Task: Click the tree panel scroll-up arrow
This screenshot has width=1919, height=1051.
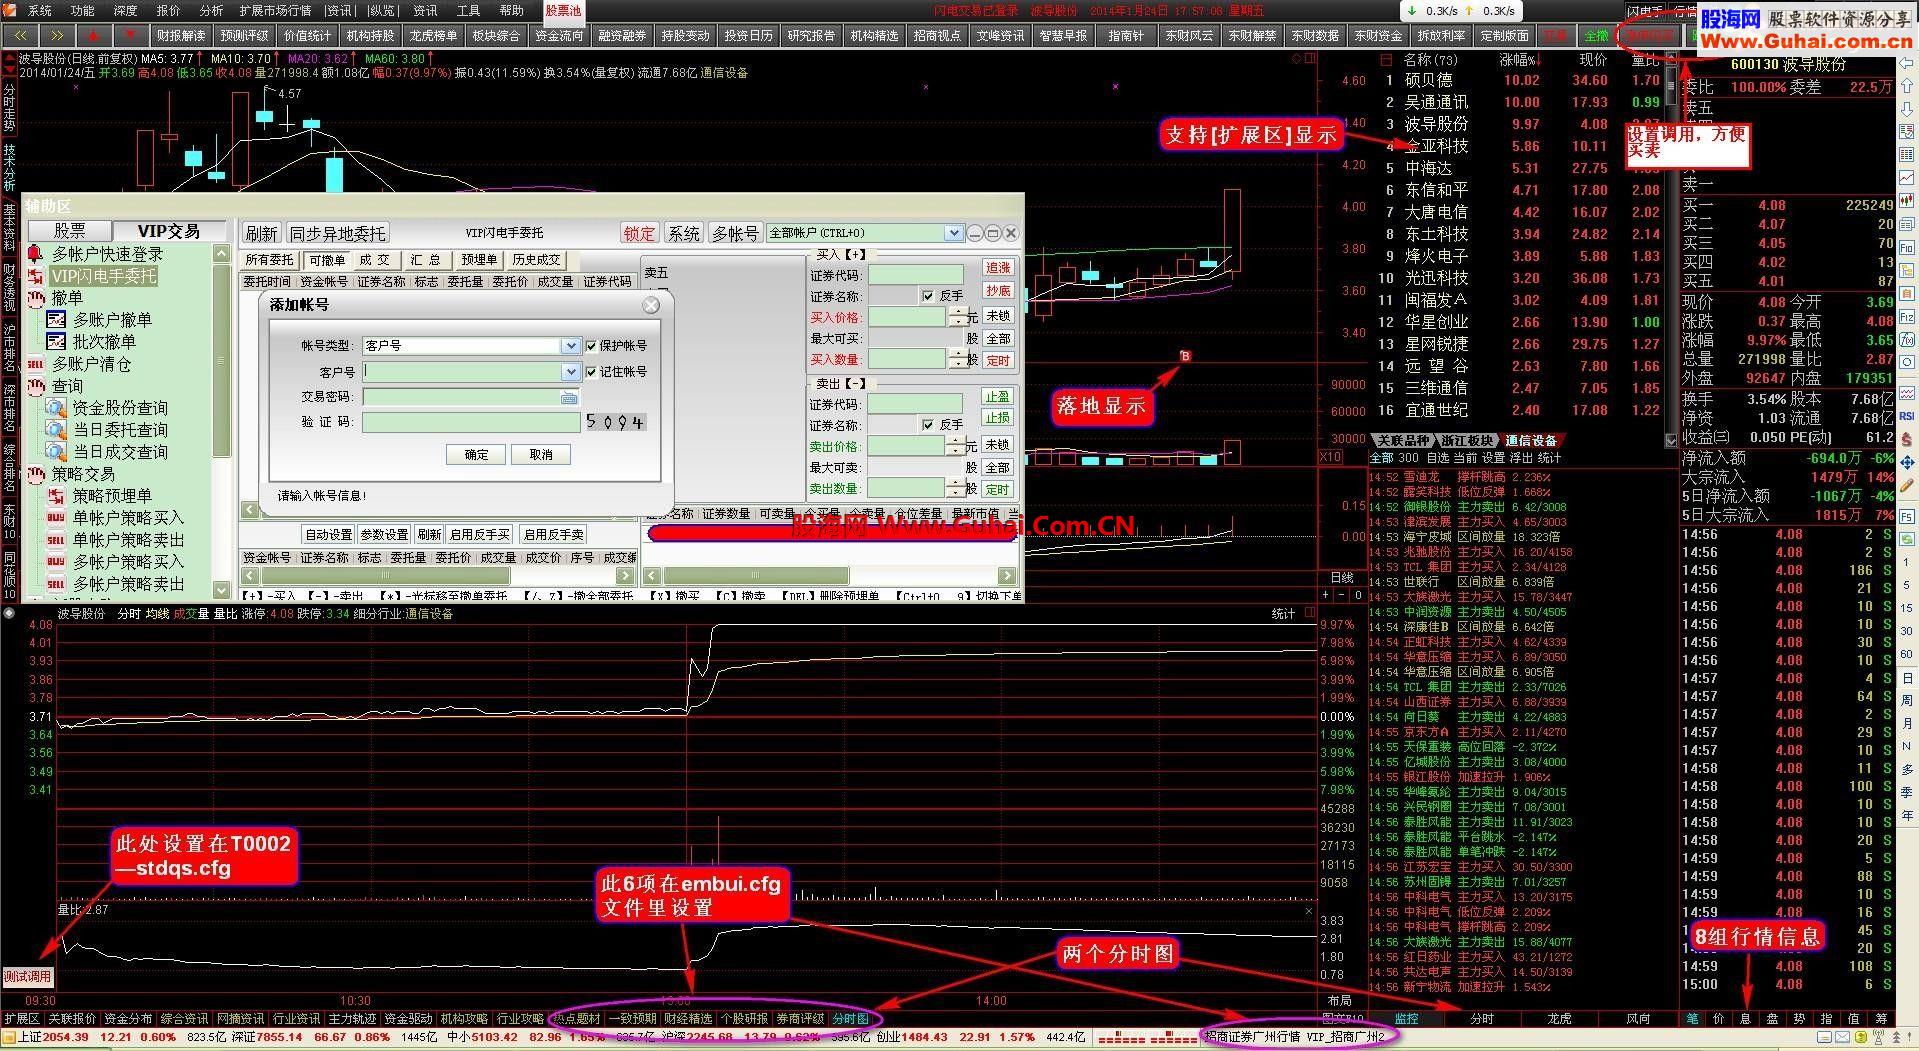Action: [x=222, y=254]
